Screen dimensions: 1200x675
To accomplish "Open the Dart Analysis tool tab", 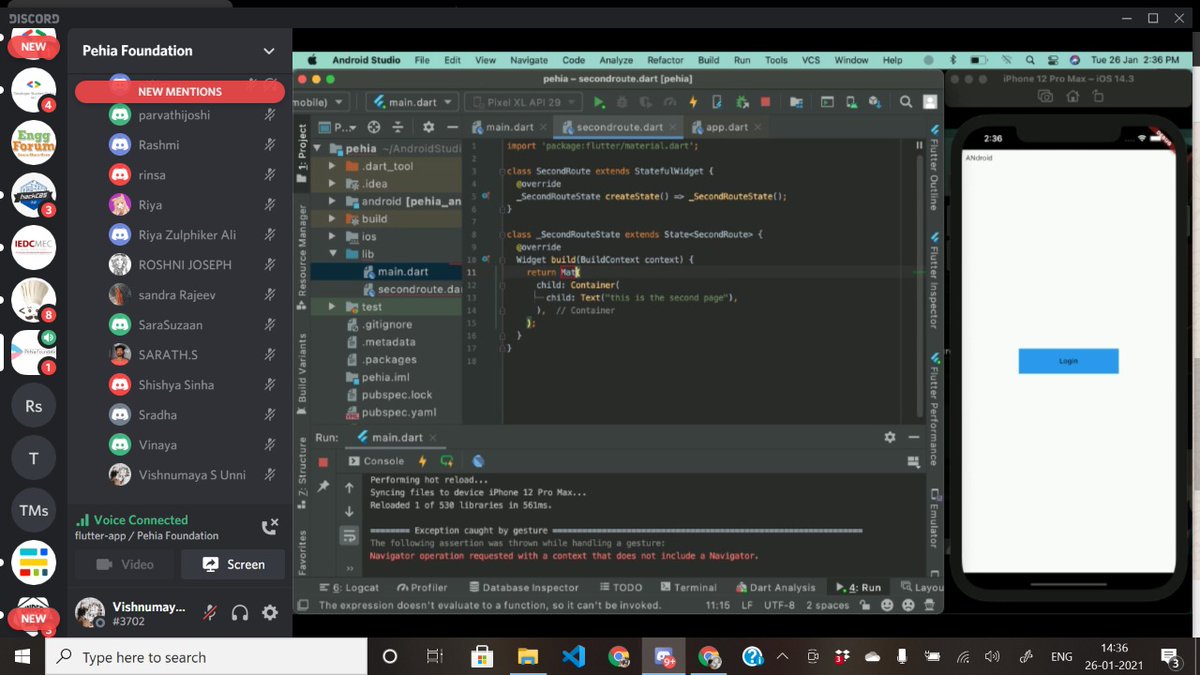I will [x=775, y=587].
